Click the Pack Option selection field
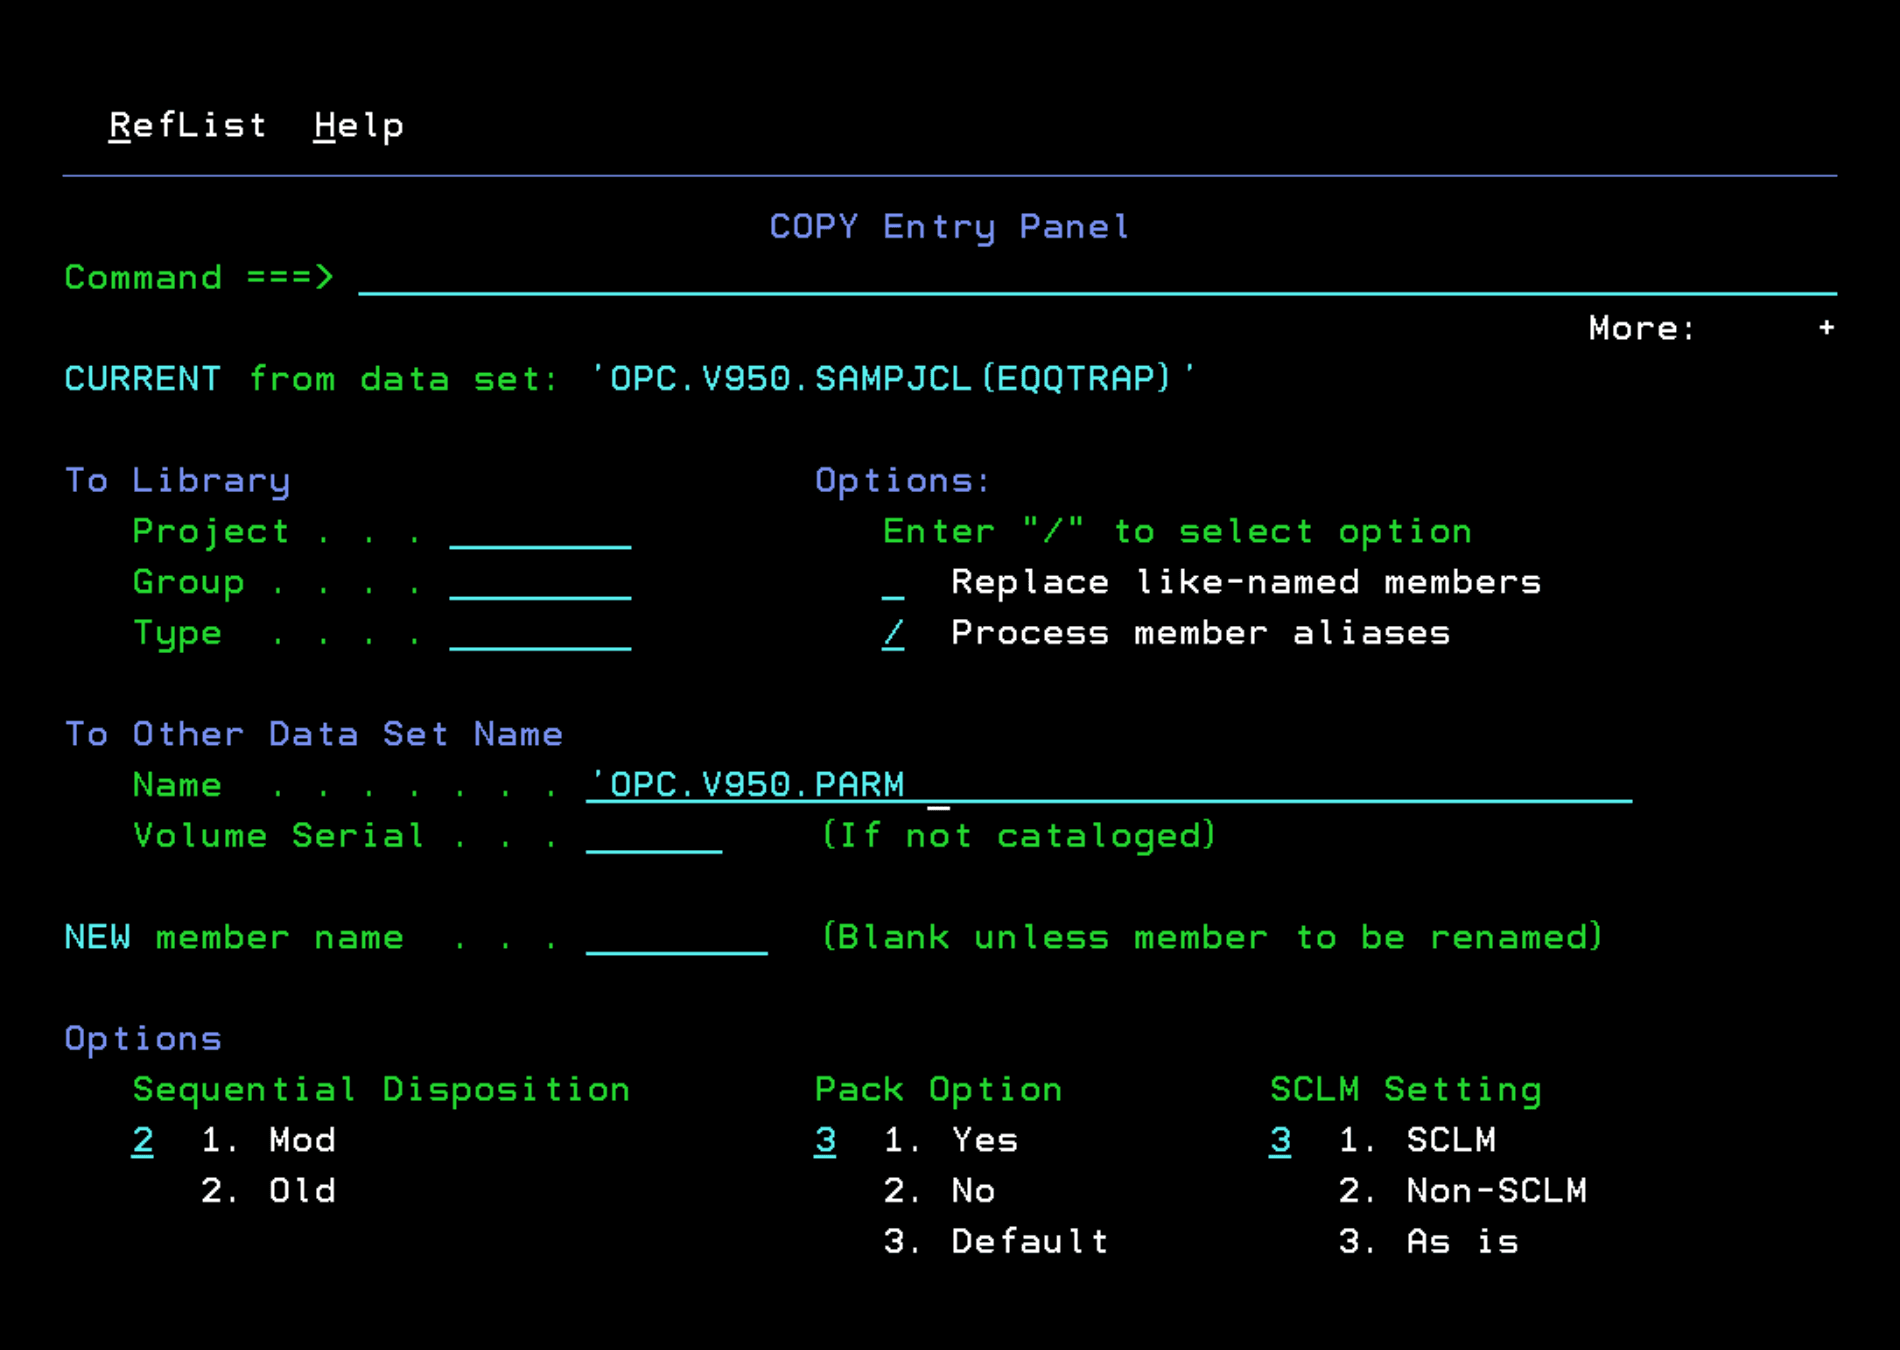The height and width of the screenshot is (1350, 1900). (x=825, y=1141)
